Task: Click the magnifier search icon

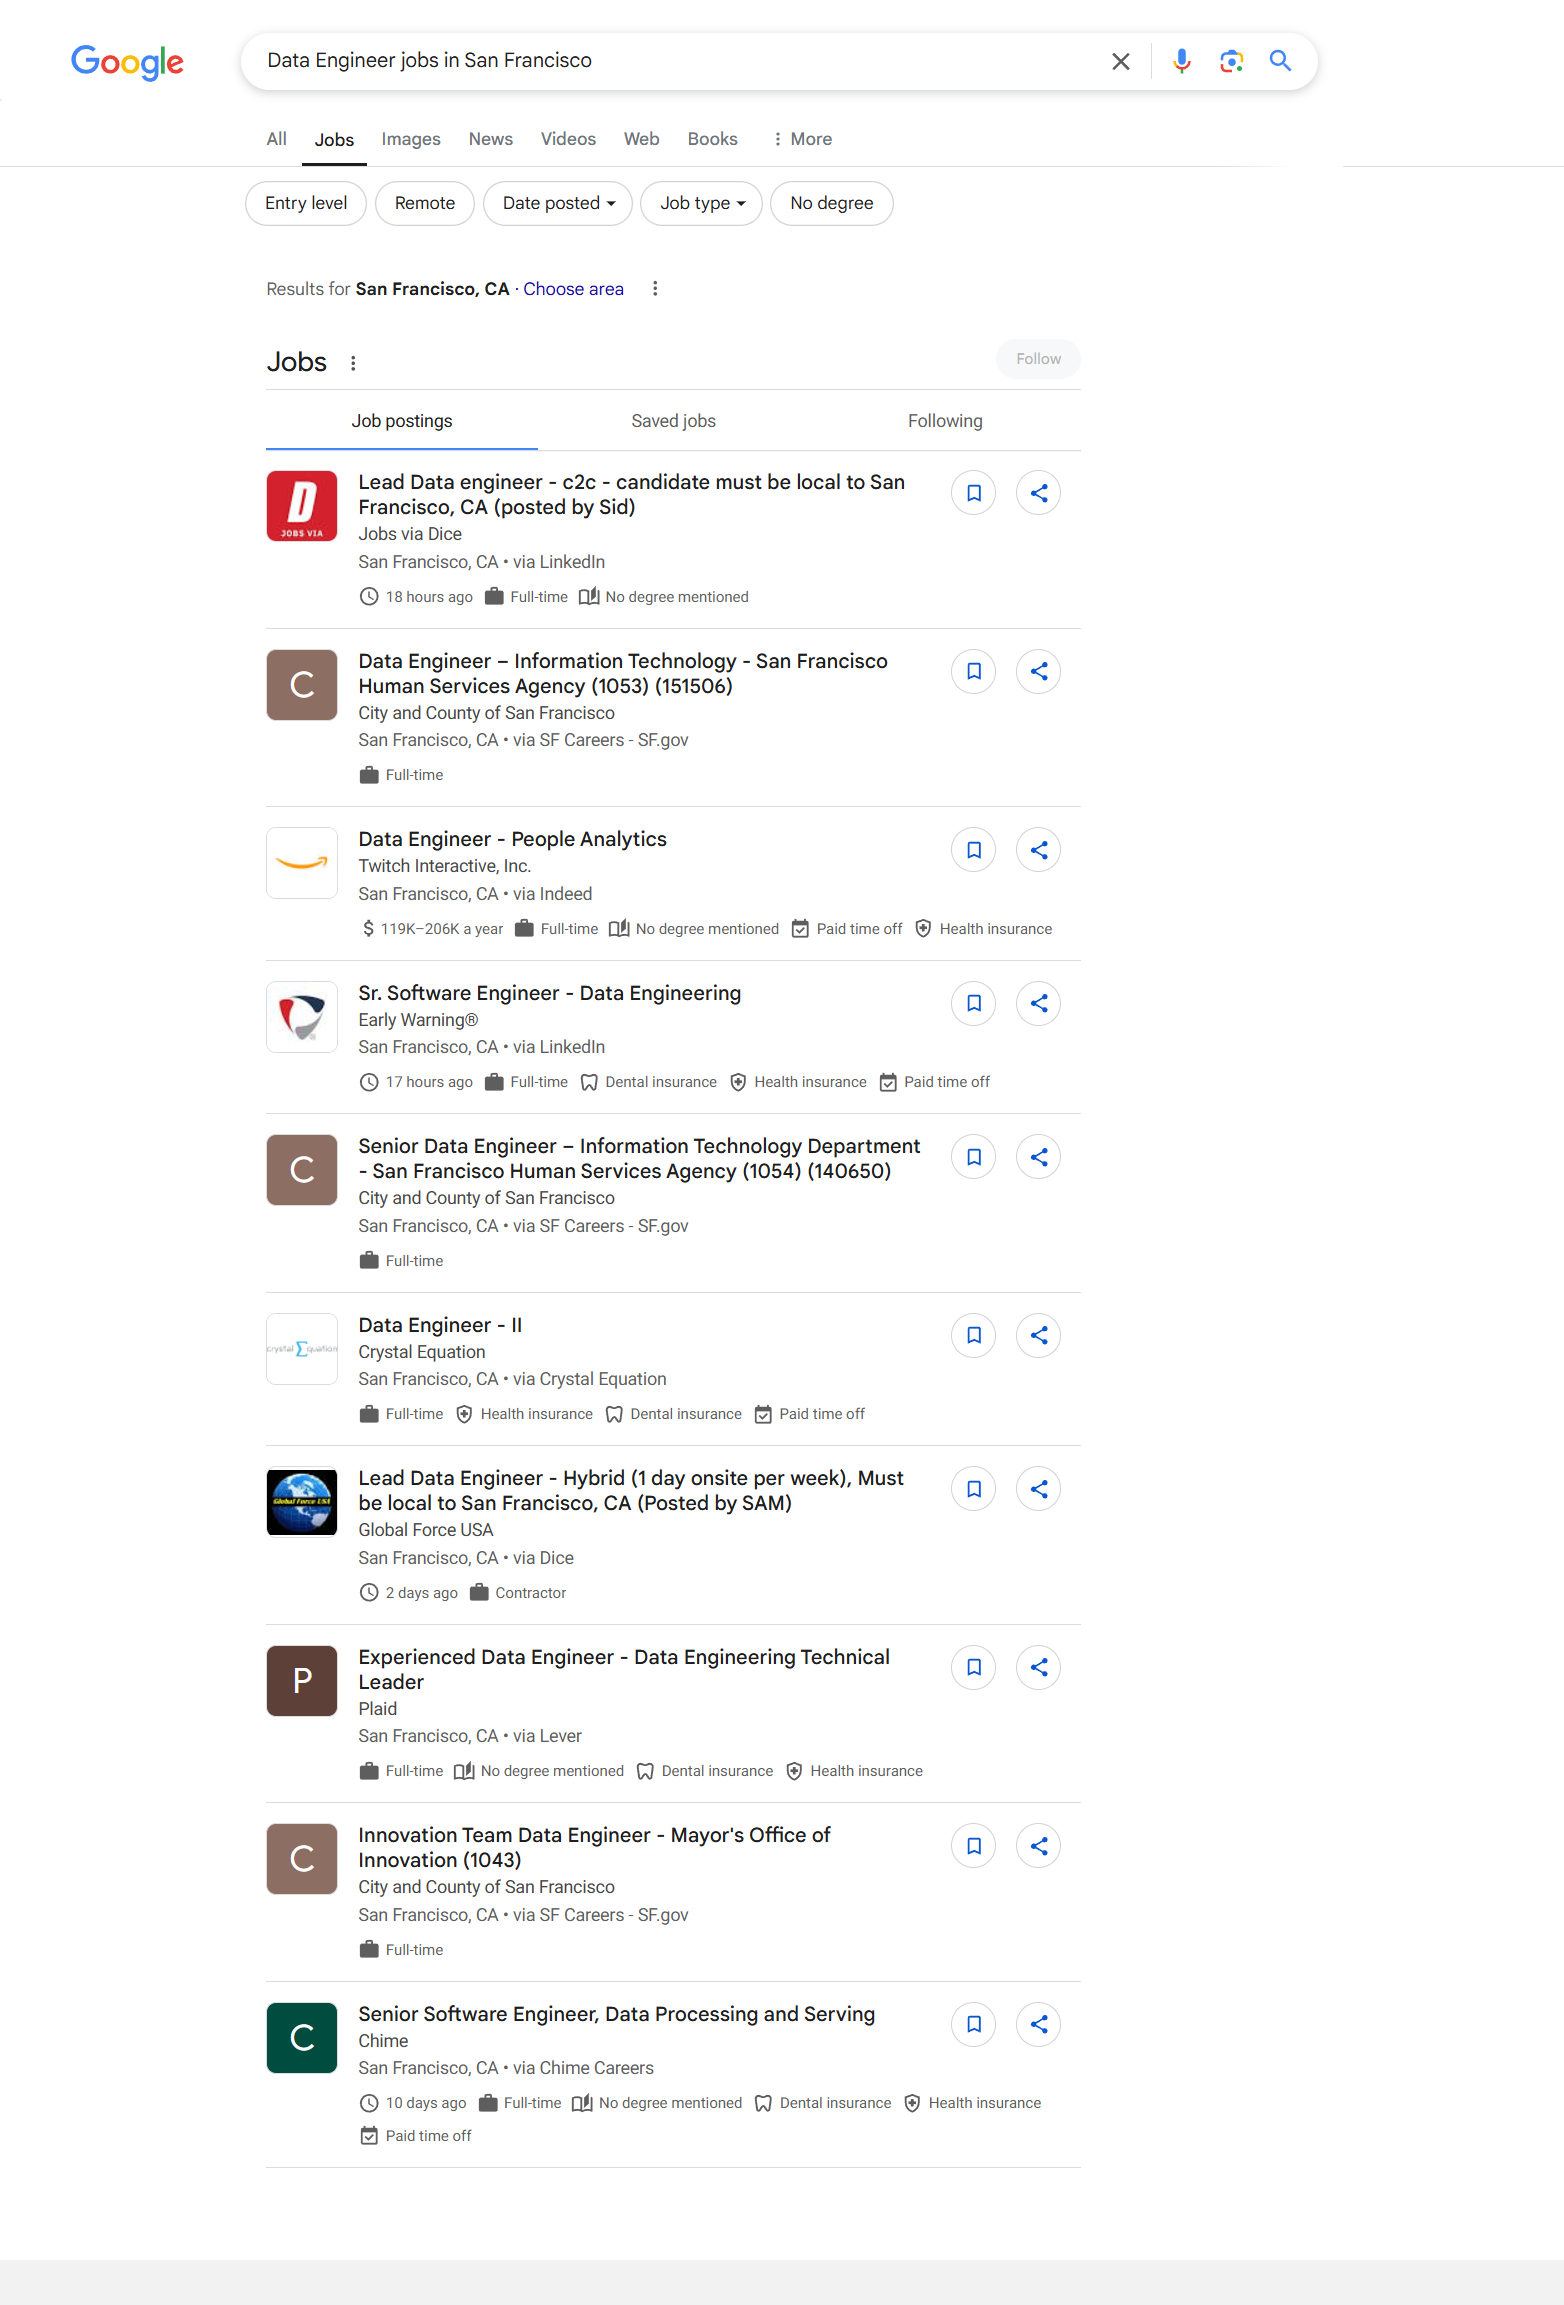Action: pos(1280,61)
